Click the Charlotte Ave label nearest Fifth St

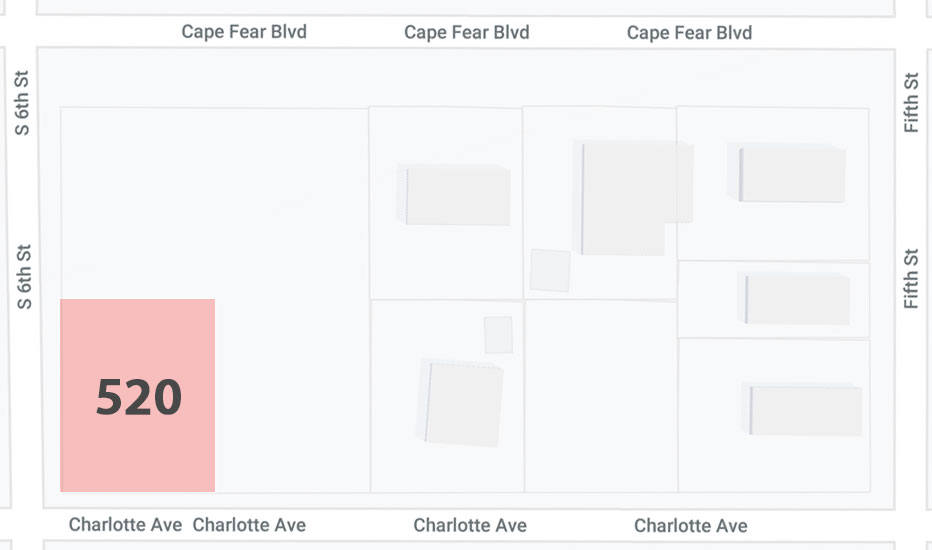[691, 526]
